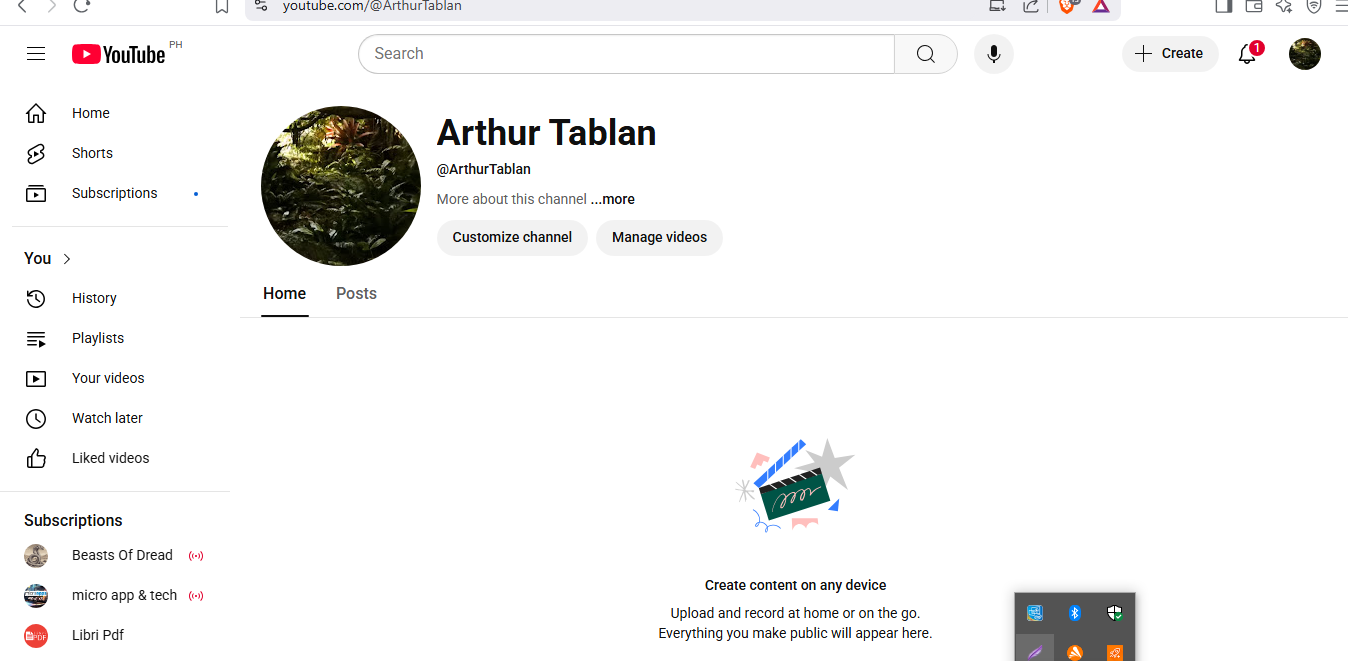Click the Subscriptions section heading
This screenshot has height=661, width=1348.
[73, 521]
